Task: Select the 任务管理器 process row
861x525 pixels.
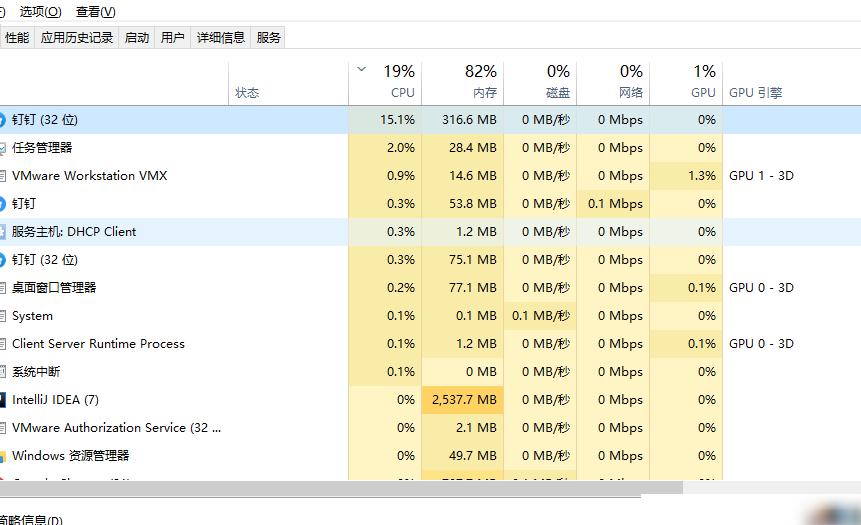Action: 430,148
